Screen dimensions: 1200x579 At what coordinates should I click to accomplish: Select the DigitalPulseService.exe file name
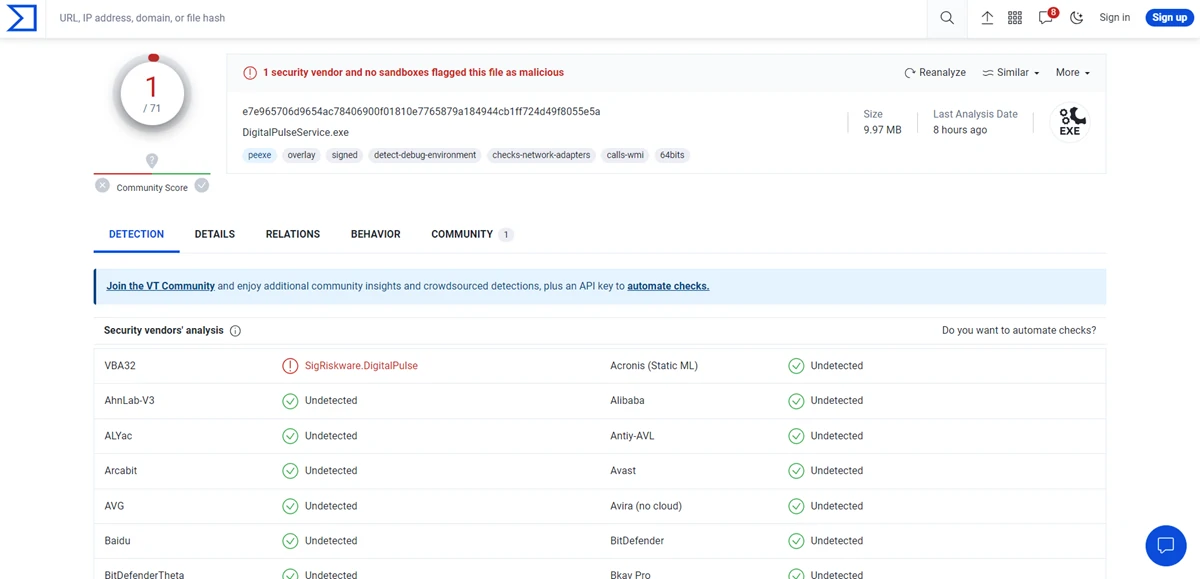pyautogui.click(x=295, y=132)
